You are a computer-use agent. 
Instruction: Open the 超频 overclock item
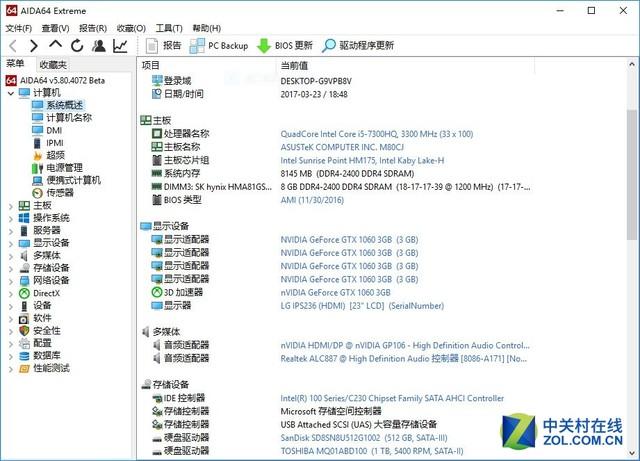tap(55, 155)
